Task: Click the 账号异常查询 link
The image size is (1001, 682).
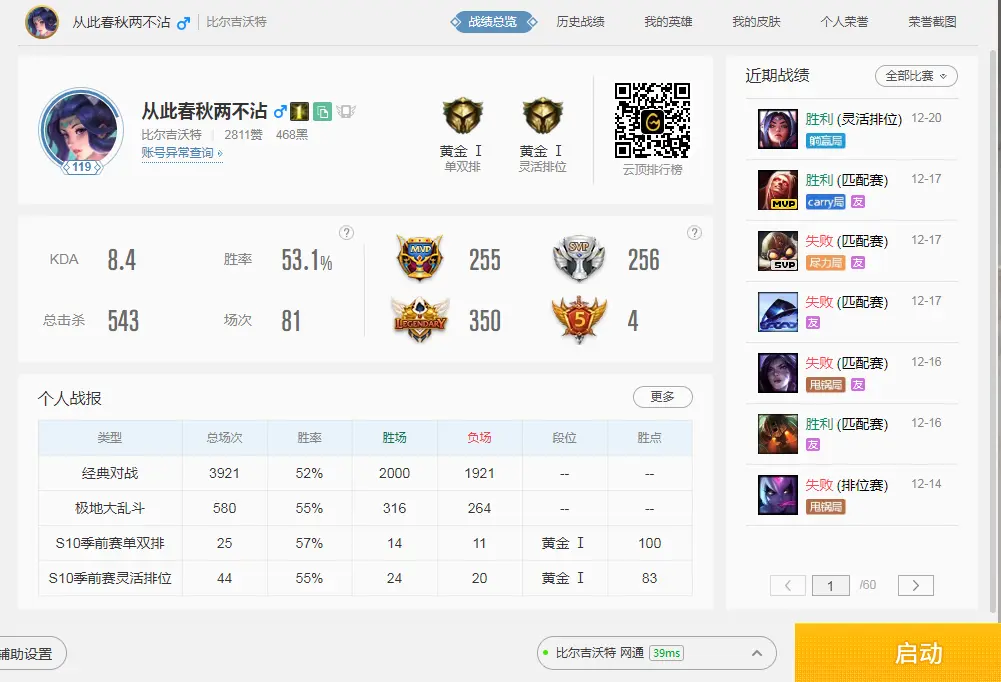Action: [182, 153]
